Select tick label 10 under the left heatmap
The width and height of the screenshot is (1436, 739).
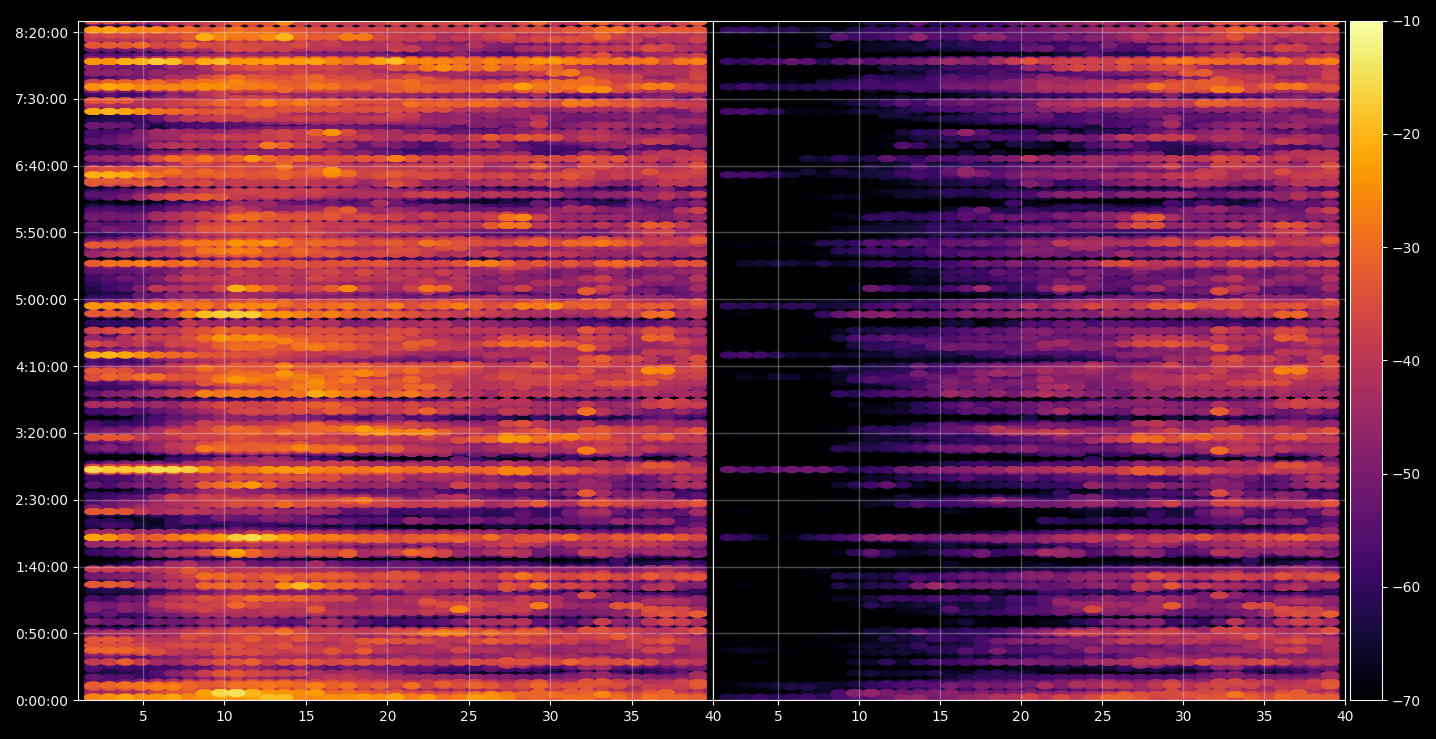(224, 716)
